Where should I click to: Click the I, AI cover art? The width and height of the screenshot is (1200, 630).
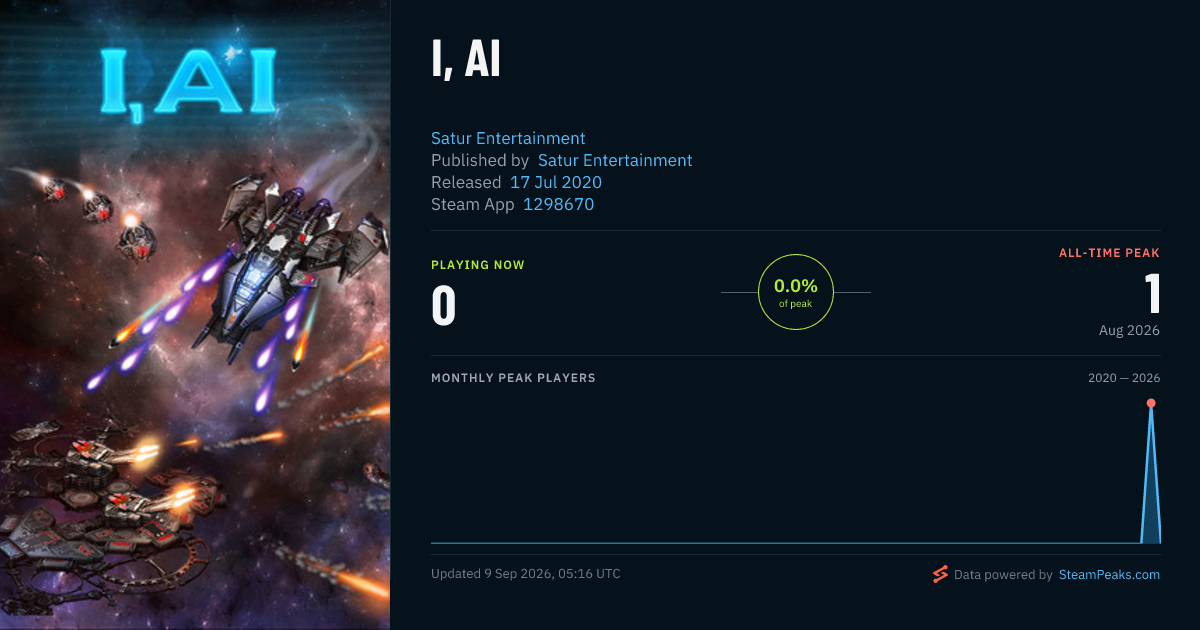tap(195, 315)
